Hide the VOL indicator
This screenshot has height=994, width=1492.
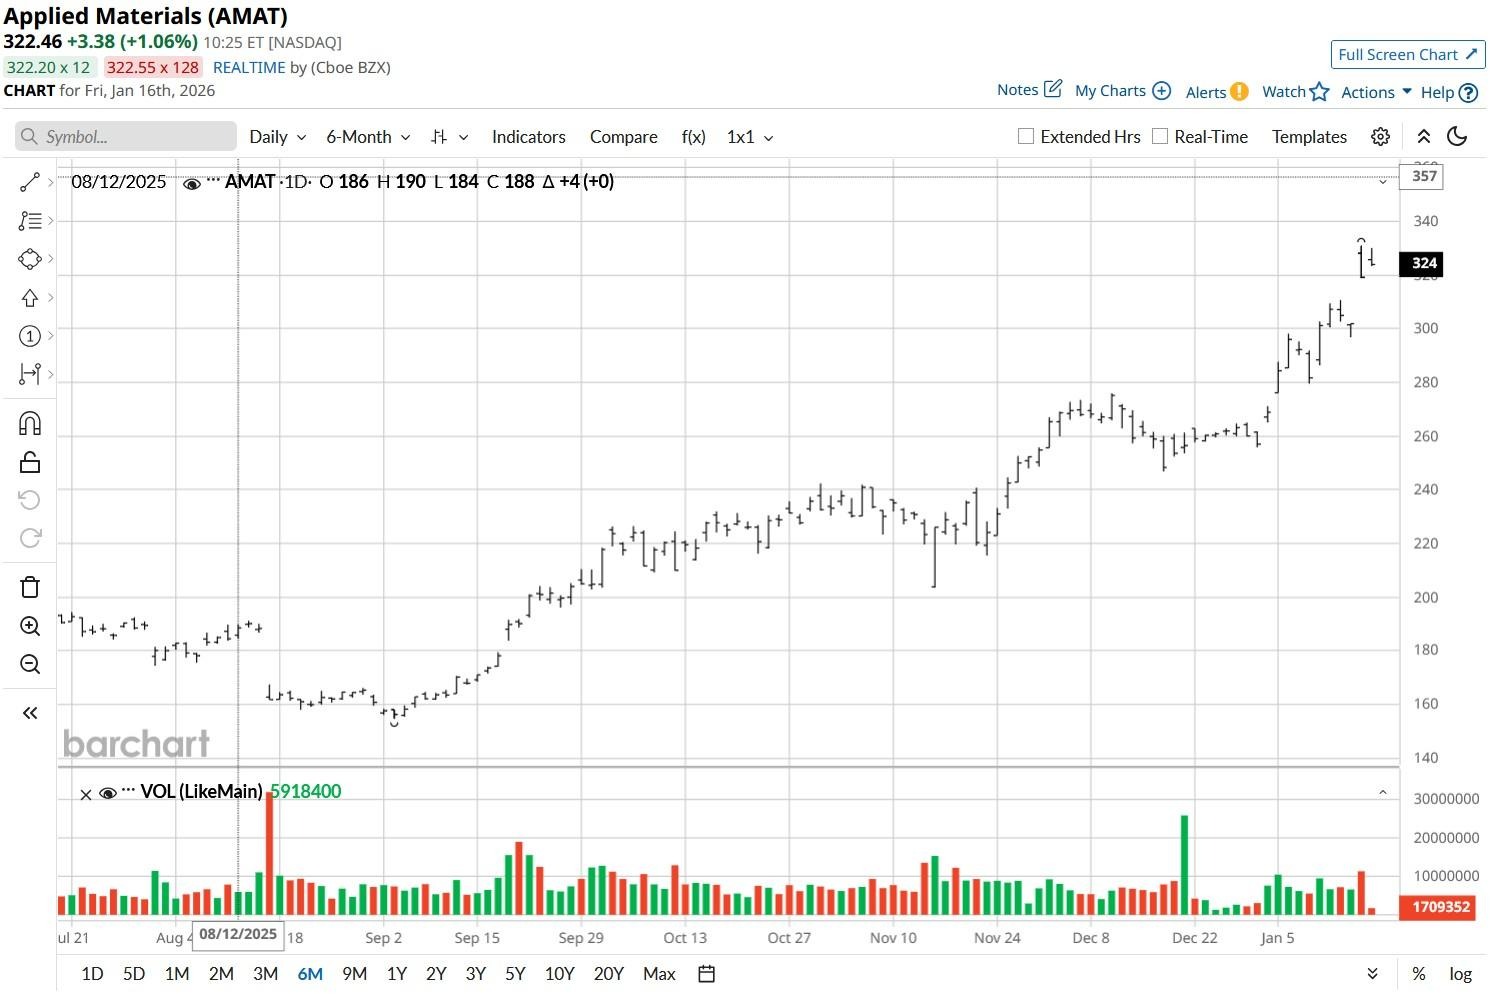[108, 793]
